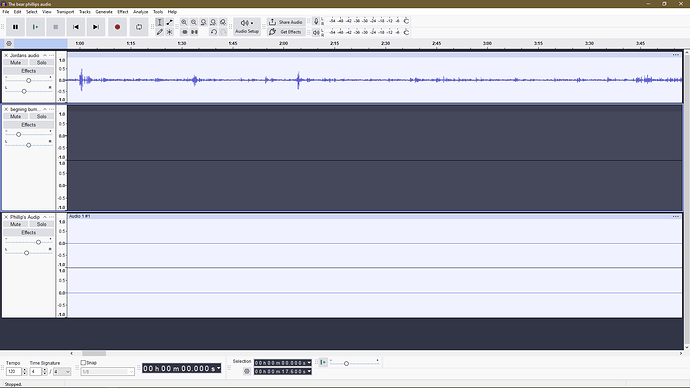Open Phillip's Audio track options menu
690x388 pixels.
pos(51,217)
